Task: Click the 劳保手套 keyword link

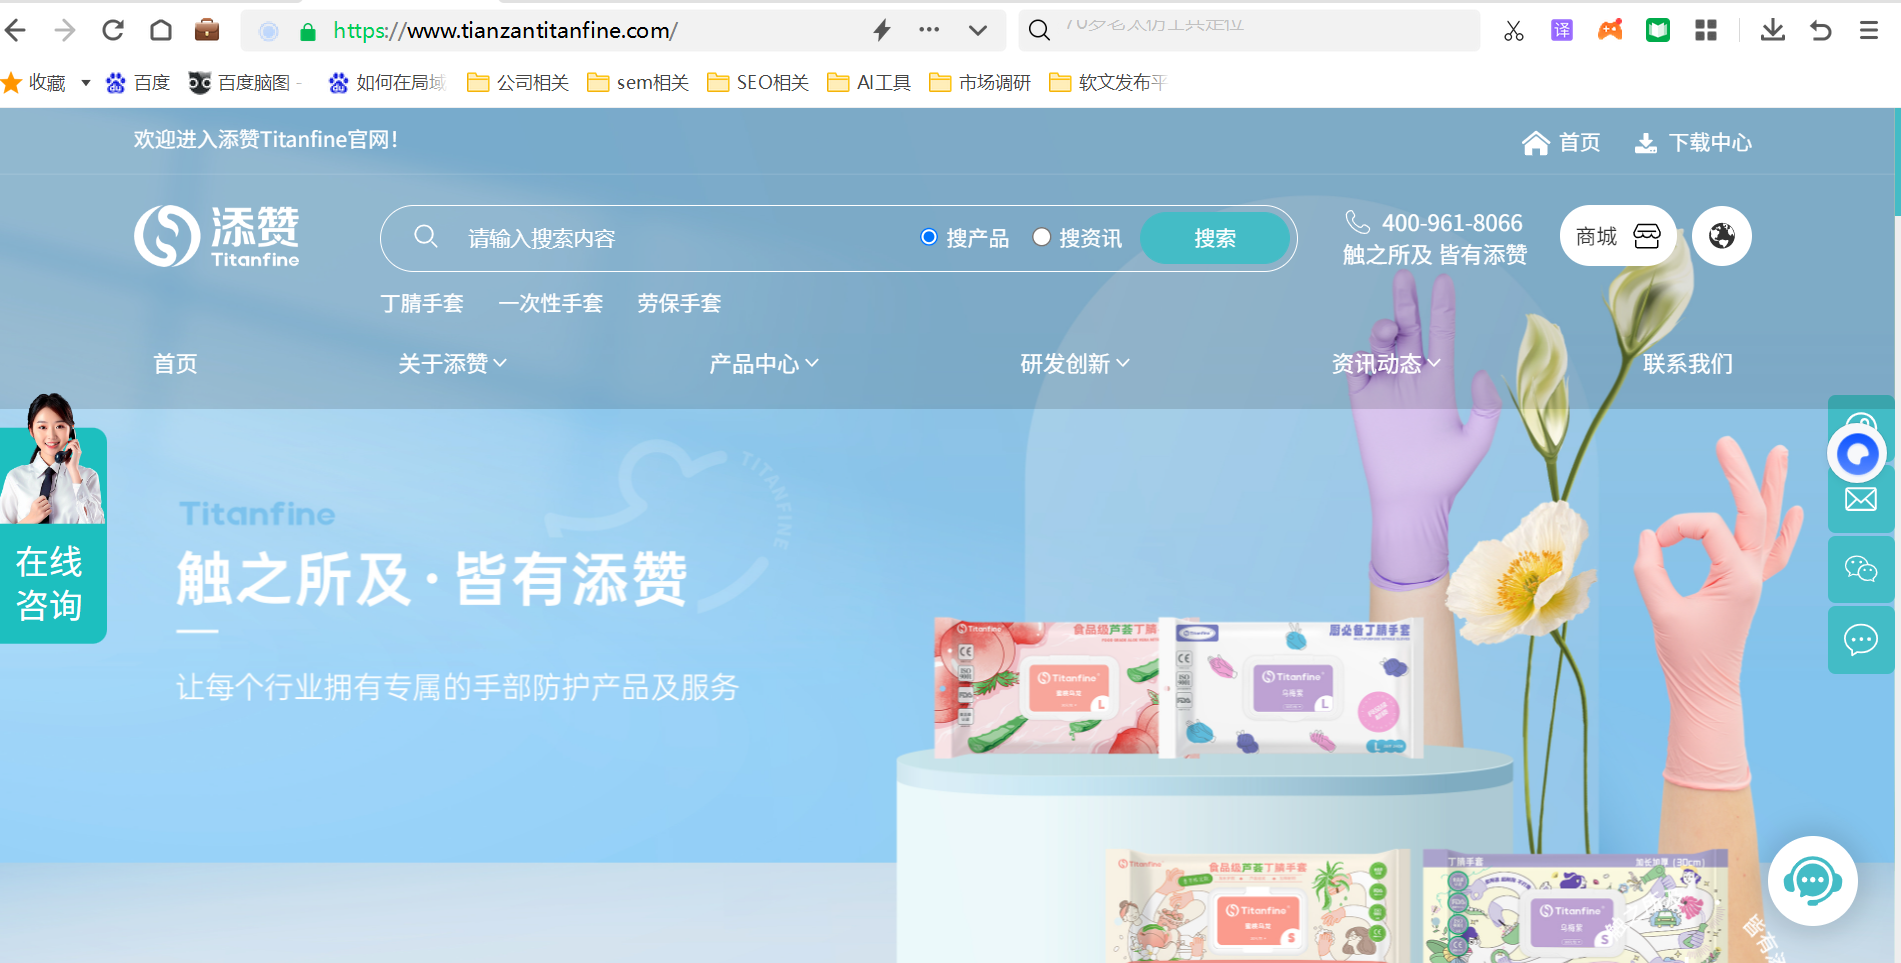Action: pos(679,303)
